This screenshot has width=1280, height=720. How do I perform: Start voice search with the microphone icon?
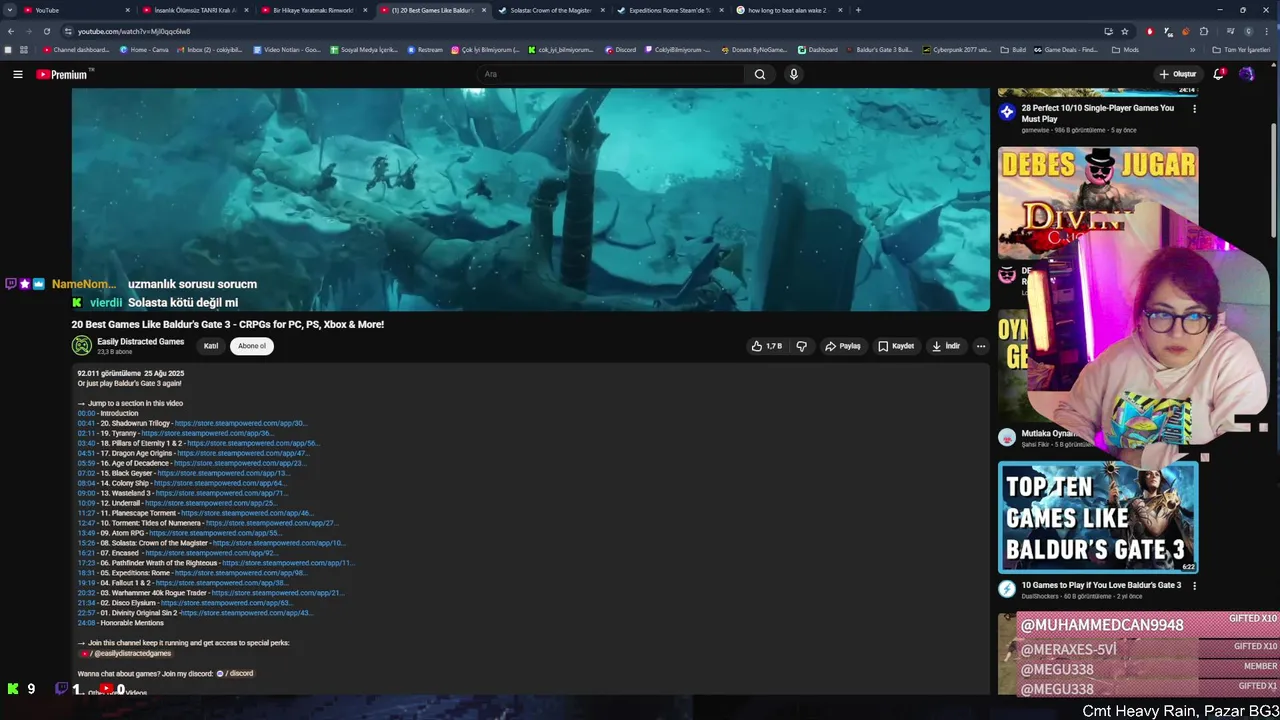793,74
